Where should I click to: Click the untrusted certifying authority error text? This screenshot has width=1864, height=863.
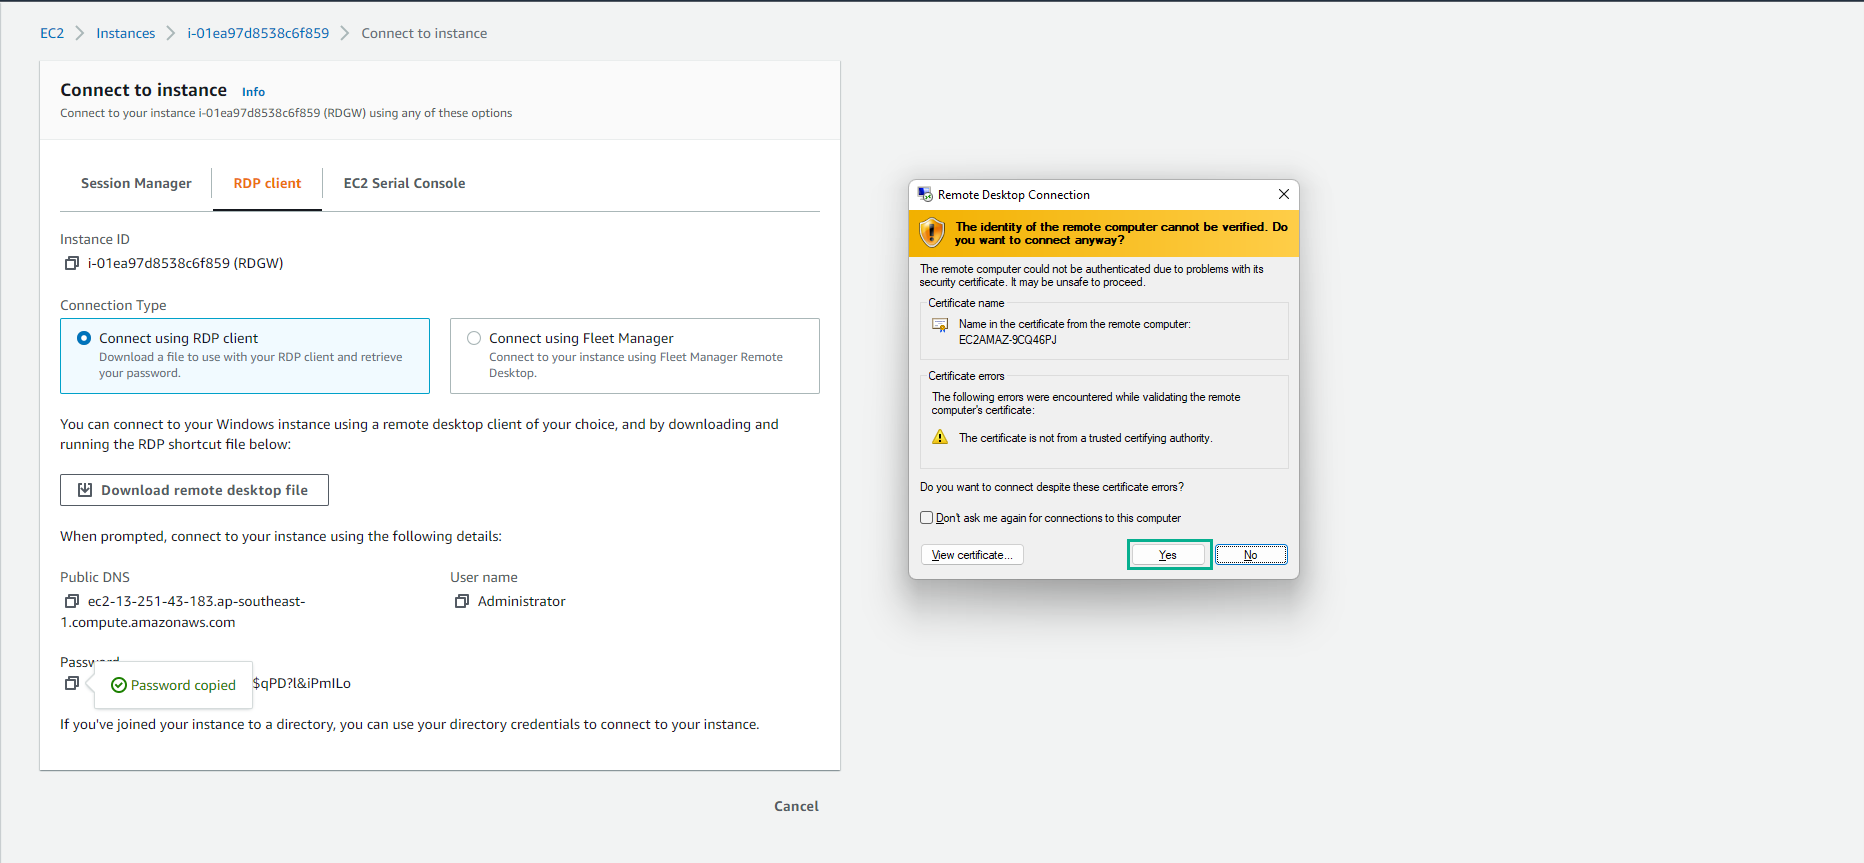tap(1085, 438)
